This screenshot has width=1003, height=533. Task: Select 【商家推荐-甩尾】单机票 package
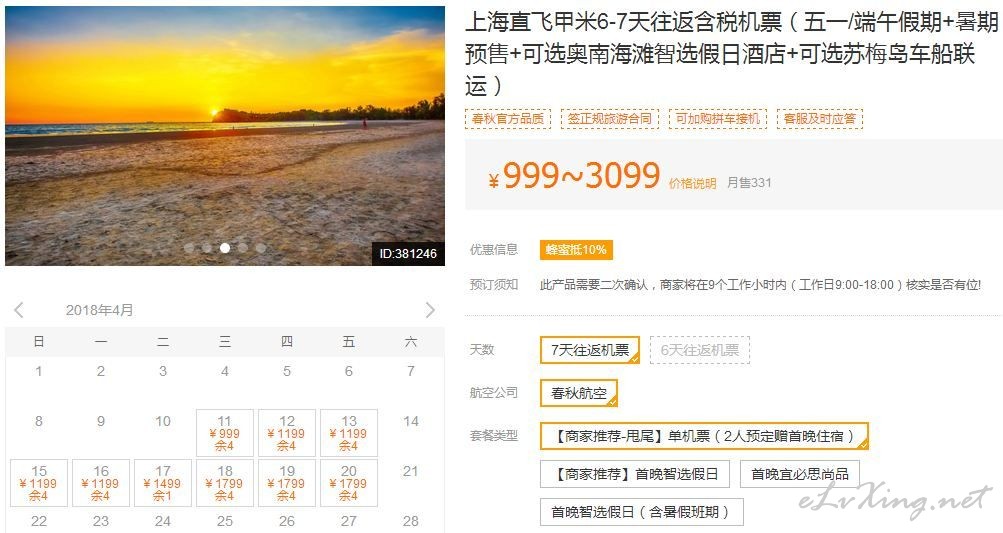click(704, 436)
